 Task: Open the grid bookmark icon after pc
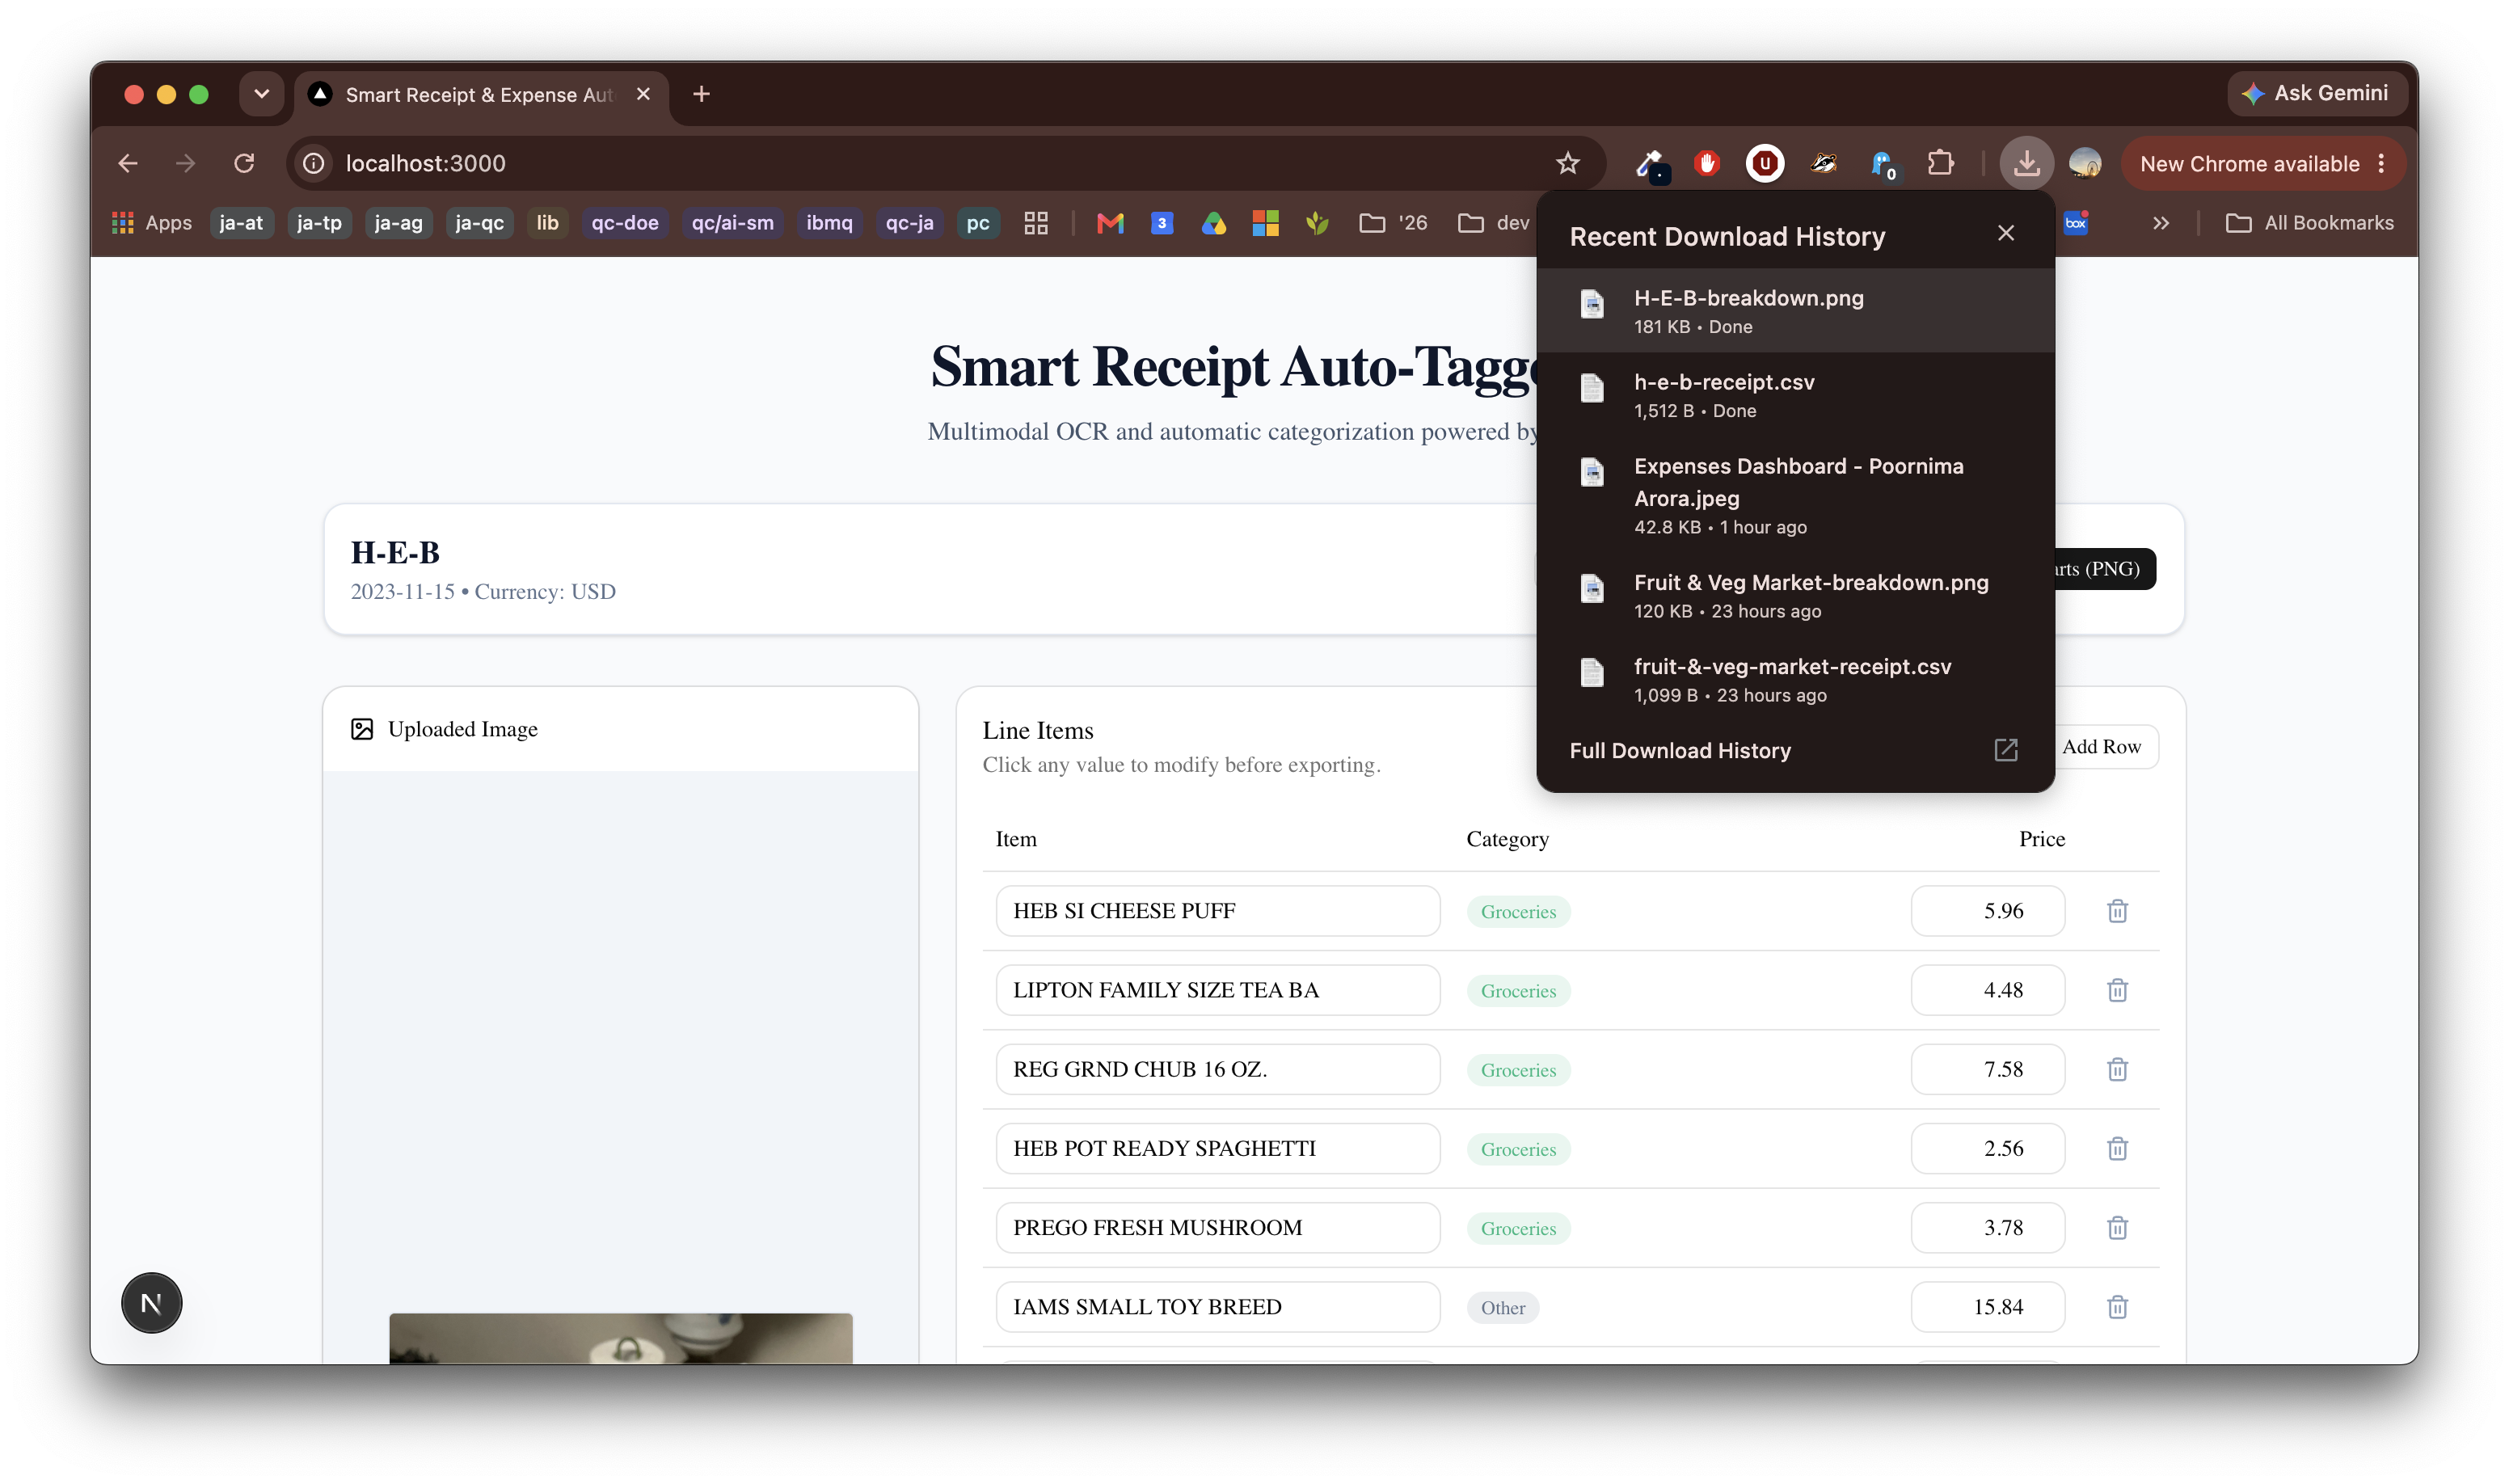(1036, 223)
